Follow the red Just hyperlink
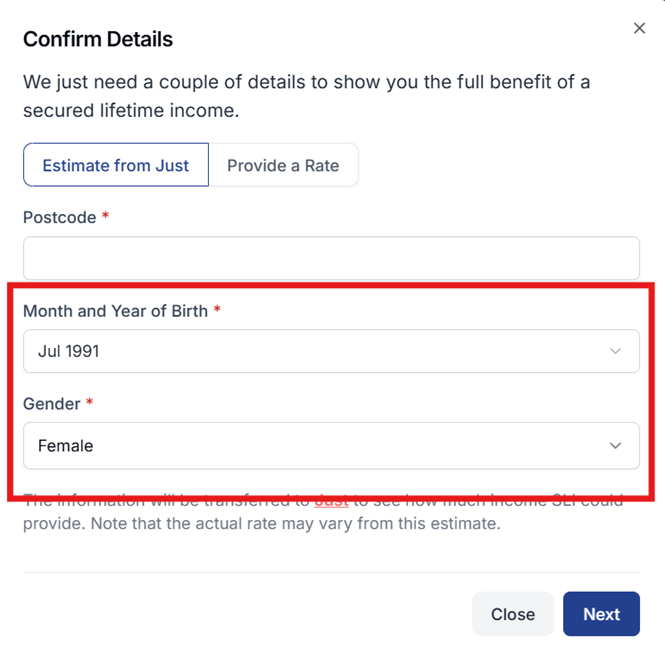This screenshot has width=665, height=654. click(x=331, y=500)
